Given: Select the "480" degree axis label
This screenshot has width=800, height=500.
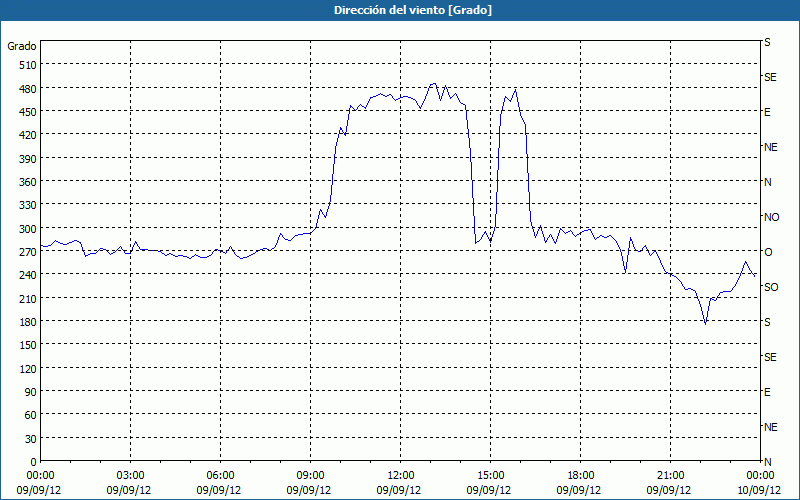Looking at the screenshot, I should coord(28,89).
